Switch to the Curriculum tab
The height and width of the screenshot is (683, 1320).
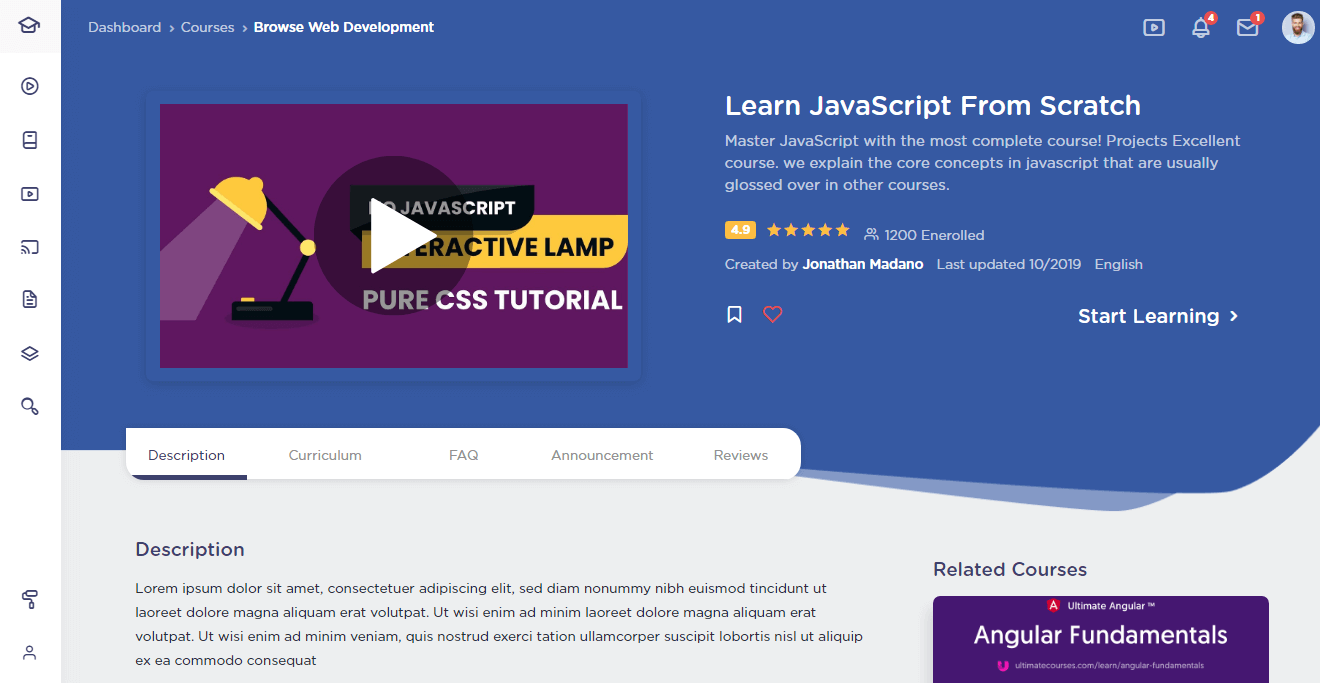pyautogui.click(x=325, y=455)
